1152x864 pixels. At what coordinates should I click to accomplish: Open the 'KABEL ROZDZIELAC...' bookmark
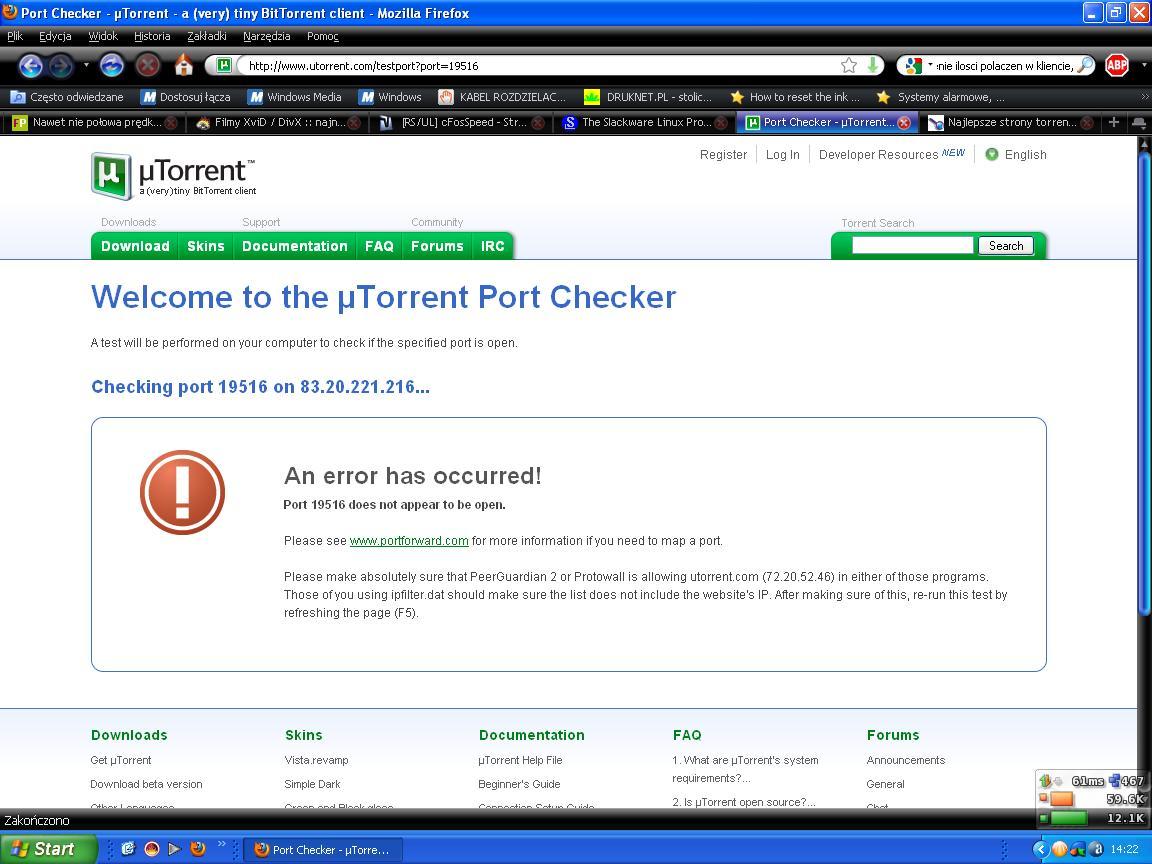(x=503, y=96)
